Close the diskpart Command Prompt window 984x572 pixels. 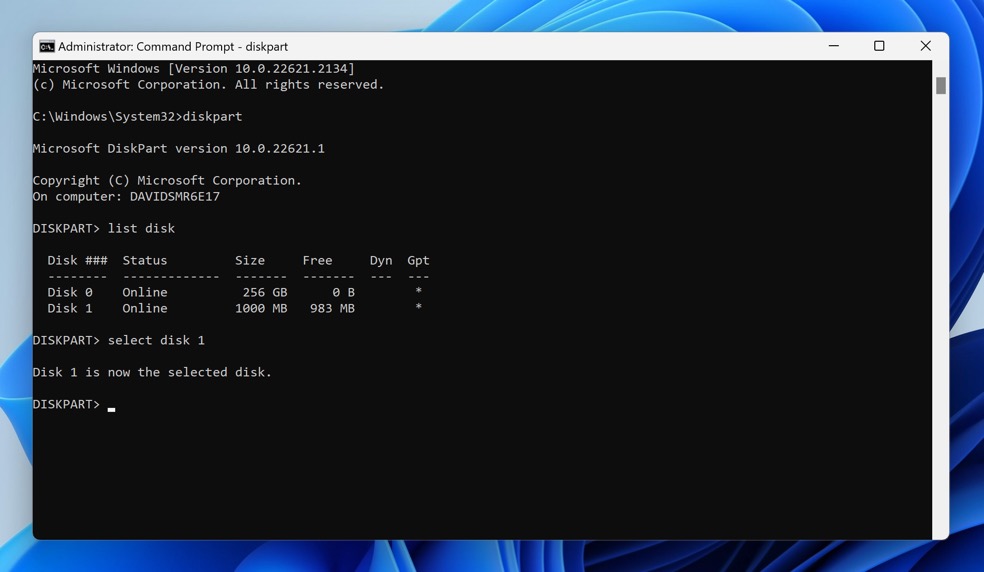point(926,46)
